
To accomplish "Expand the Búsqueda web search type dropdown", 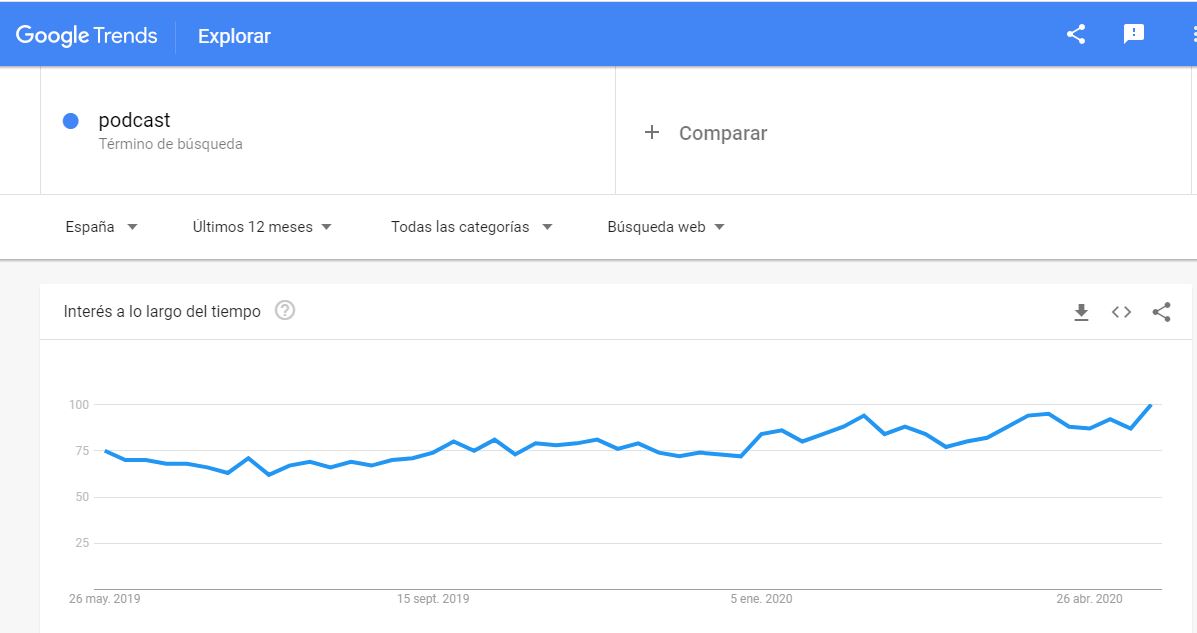I will tap(666, 227).
